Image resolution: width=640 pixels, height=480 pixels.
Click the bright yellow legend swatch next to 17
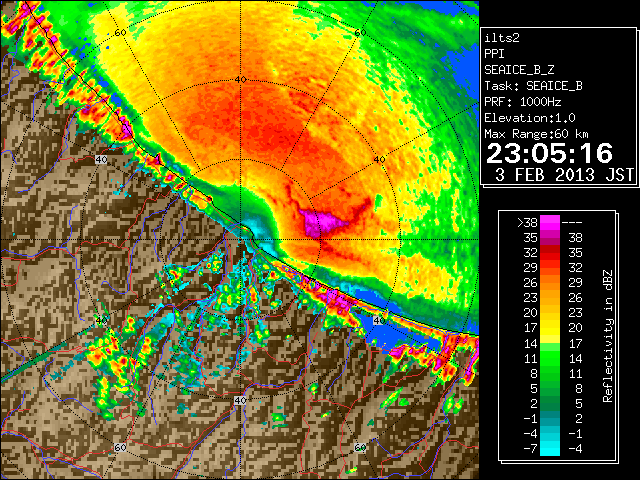pos(549,328)
